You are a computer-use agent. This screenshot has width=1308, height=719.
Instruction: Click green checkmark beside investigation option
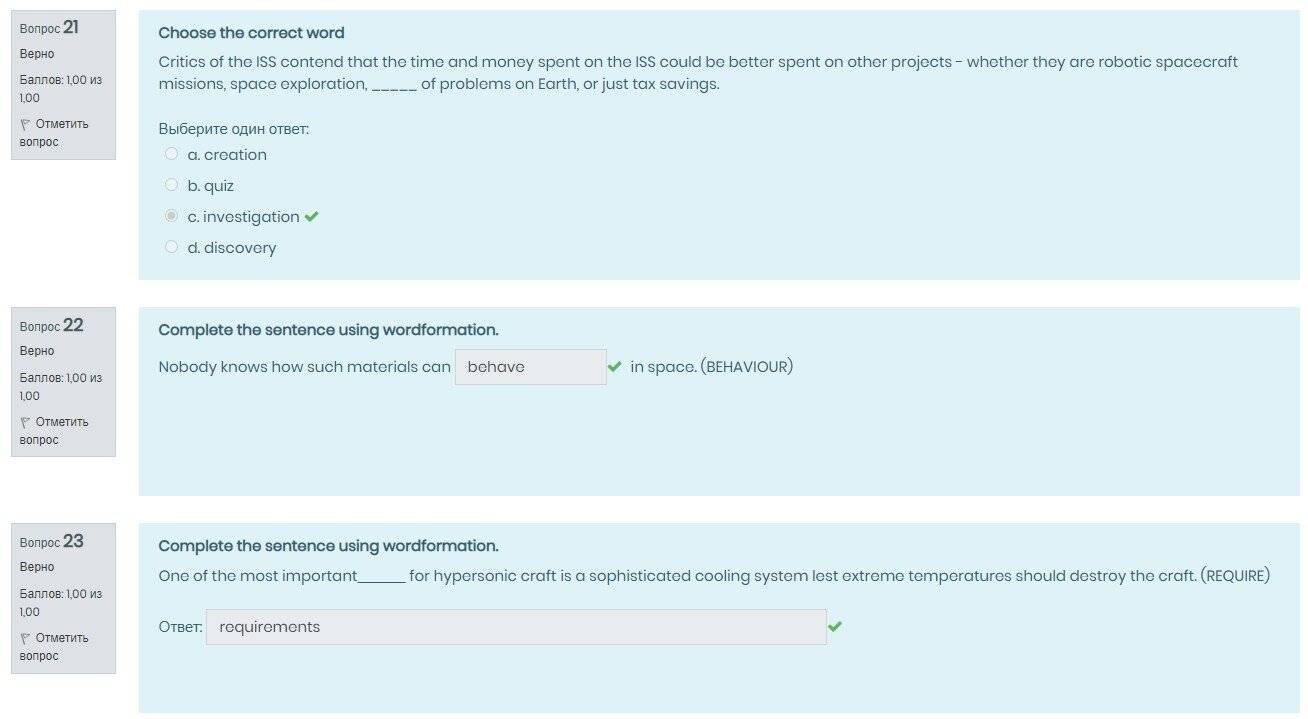click(312, 216)
